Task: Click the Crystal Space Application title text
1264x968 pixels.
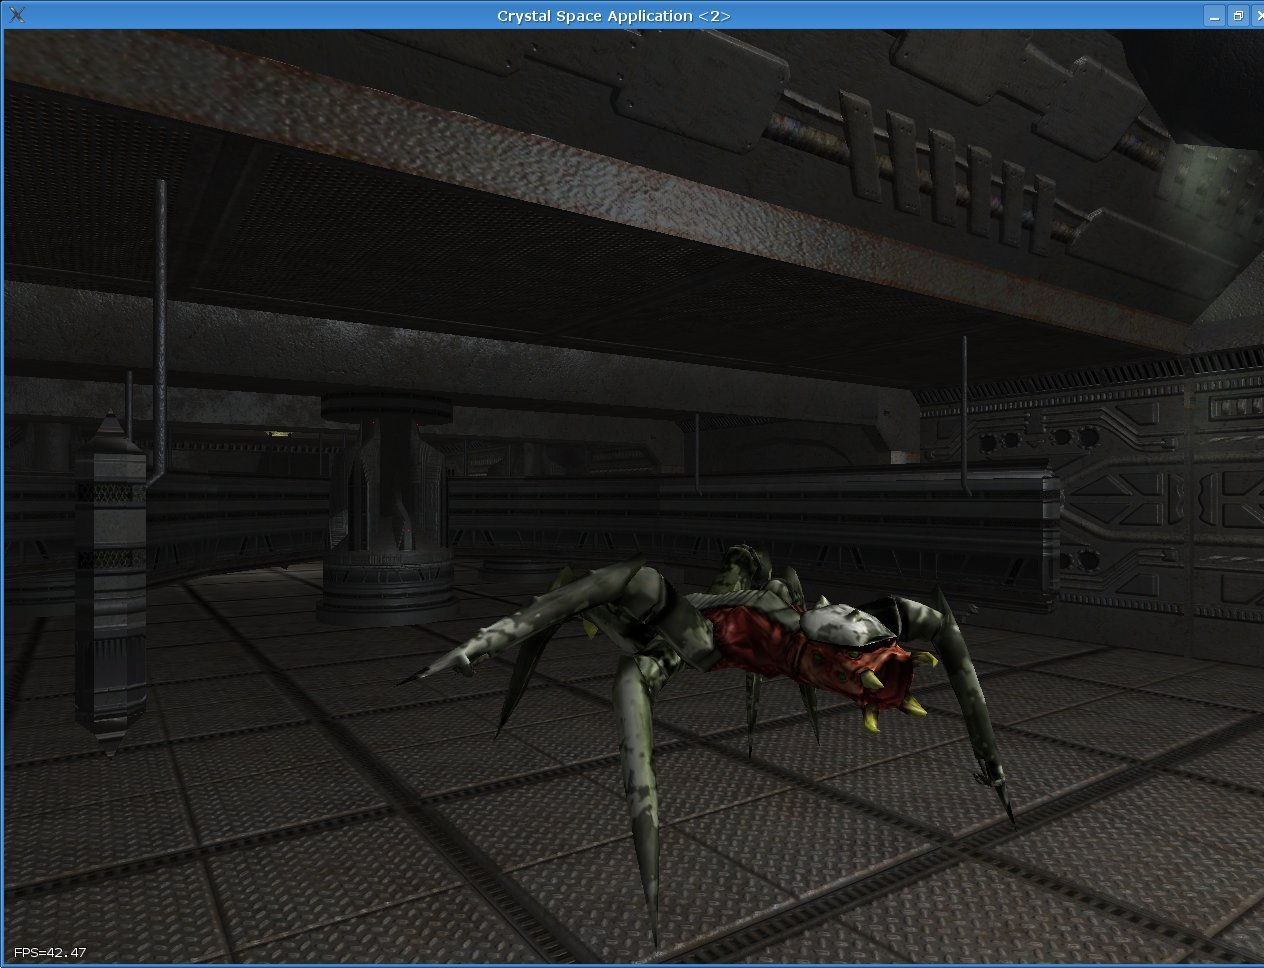Action: [x=614, y=15]
